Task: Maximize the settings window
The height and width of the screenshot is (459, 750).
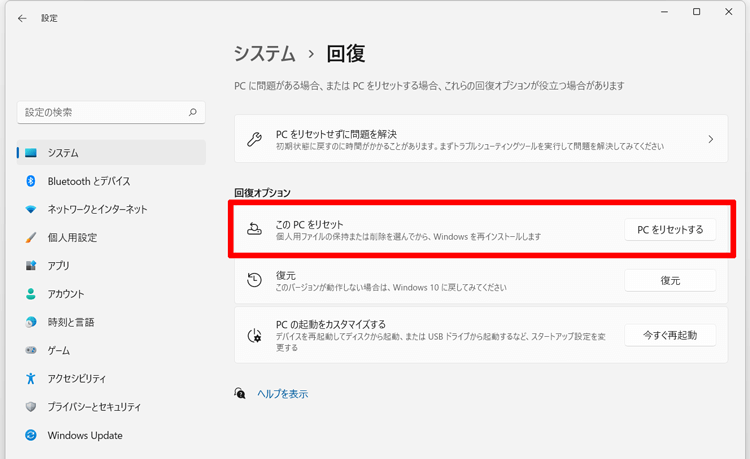Action: pyautogui.click(x=696, y=12)
